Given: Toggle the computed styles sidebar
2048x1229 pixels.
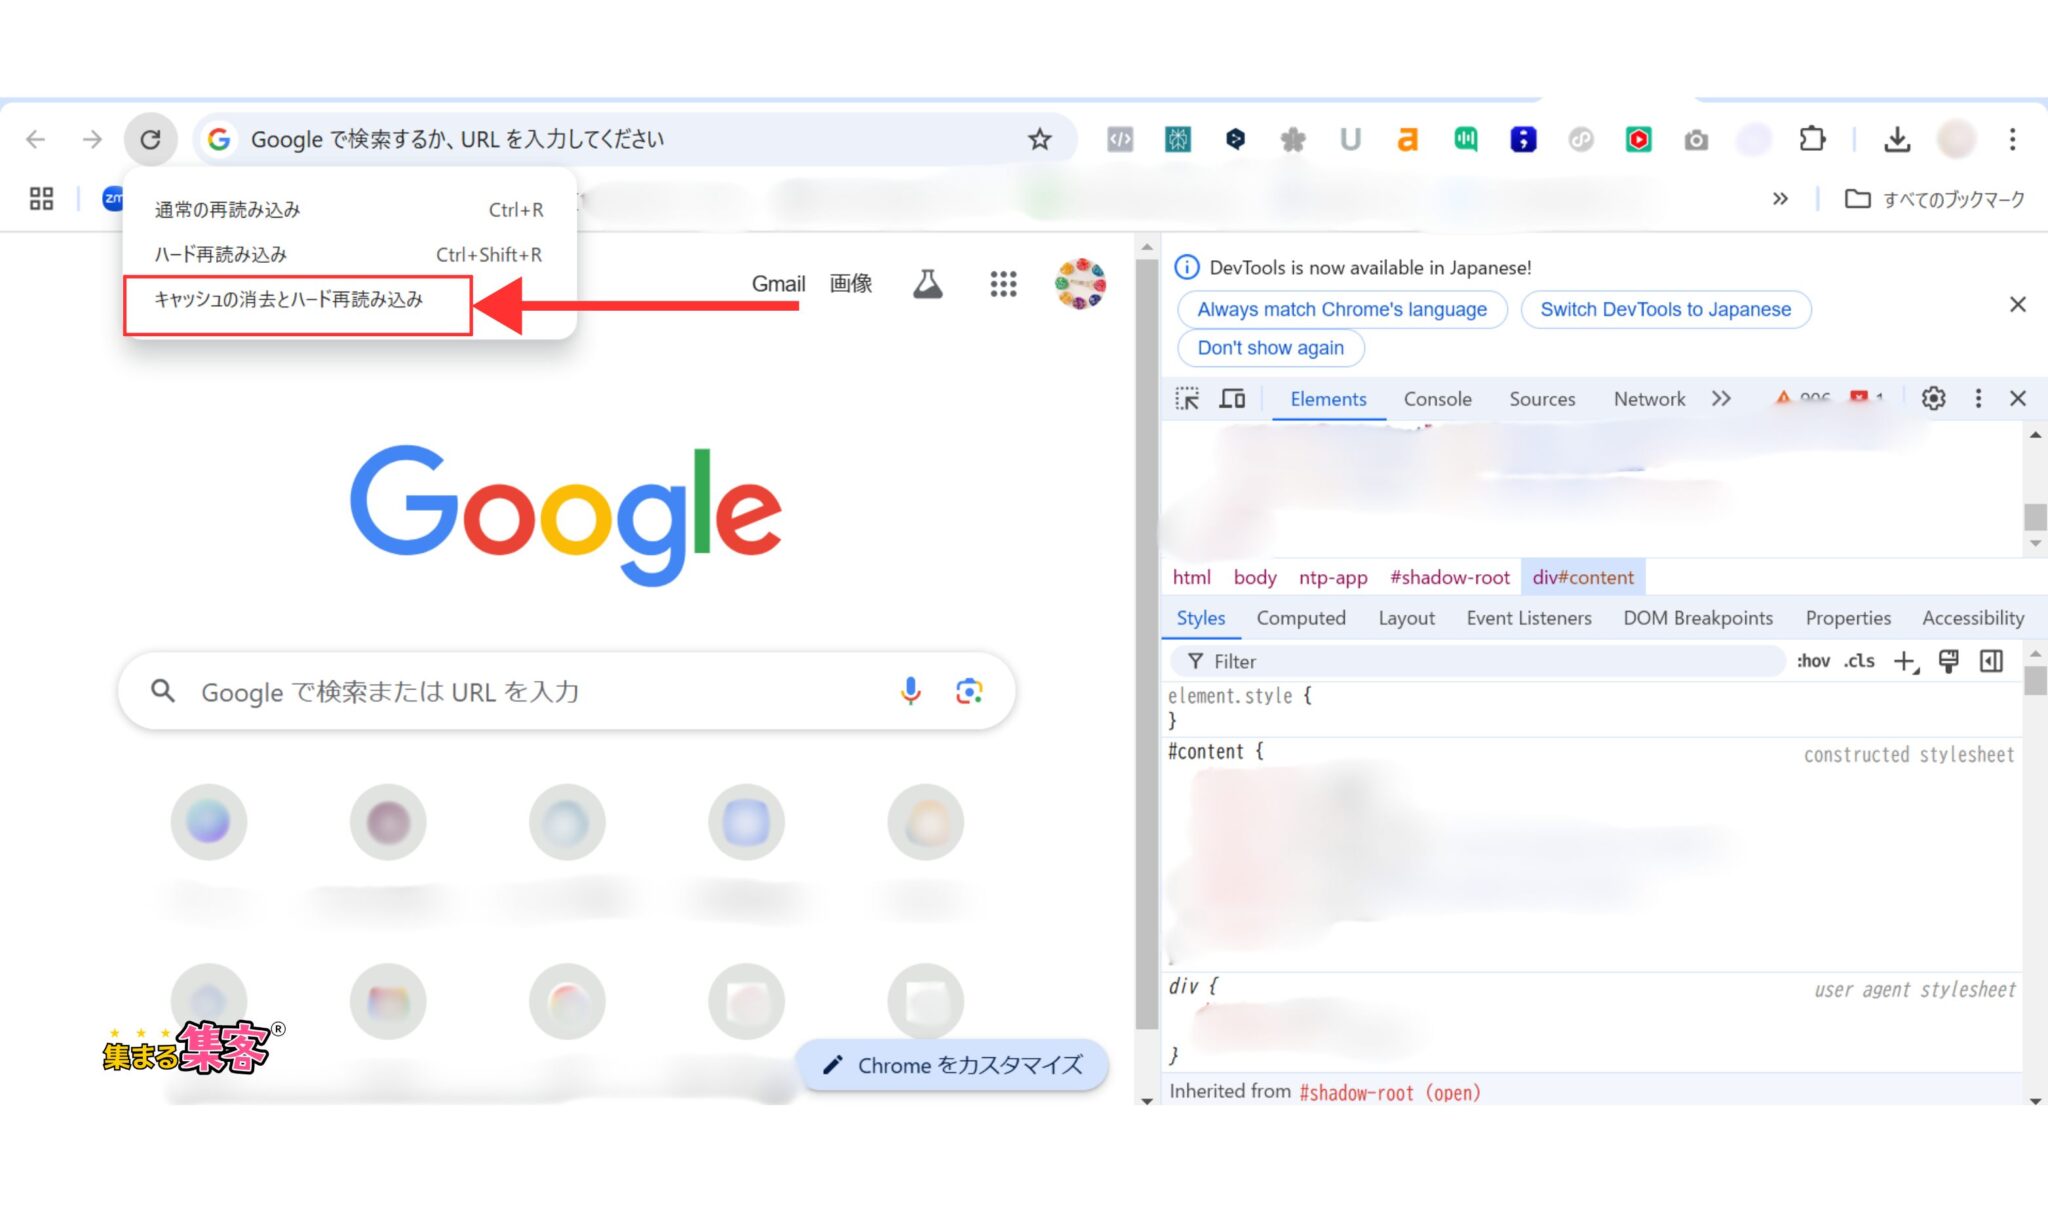Looking at the screenshot, I should point(1991,661).
